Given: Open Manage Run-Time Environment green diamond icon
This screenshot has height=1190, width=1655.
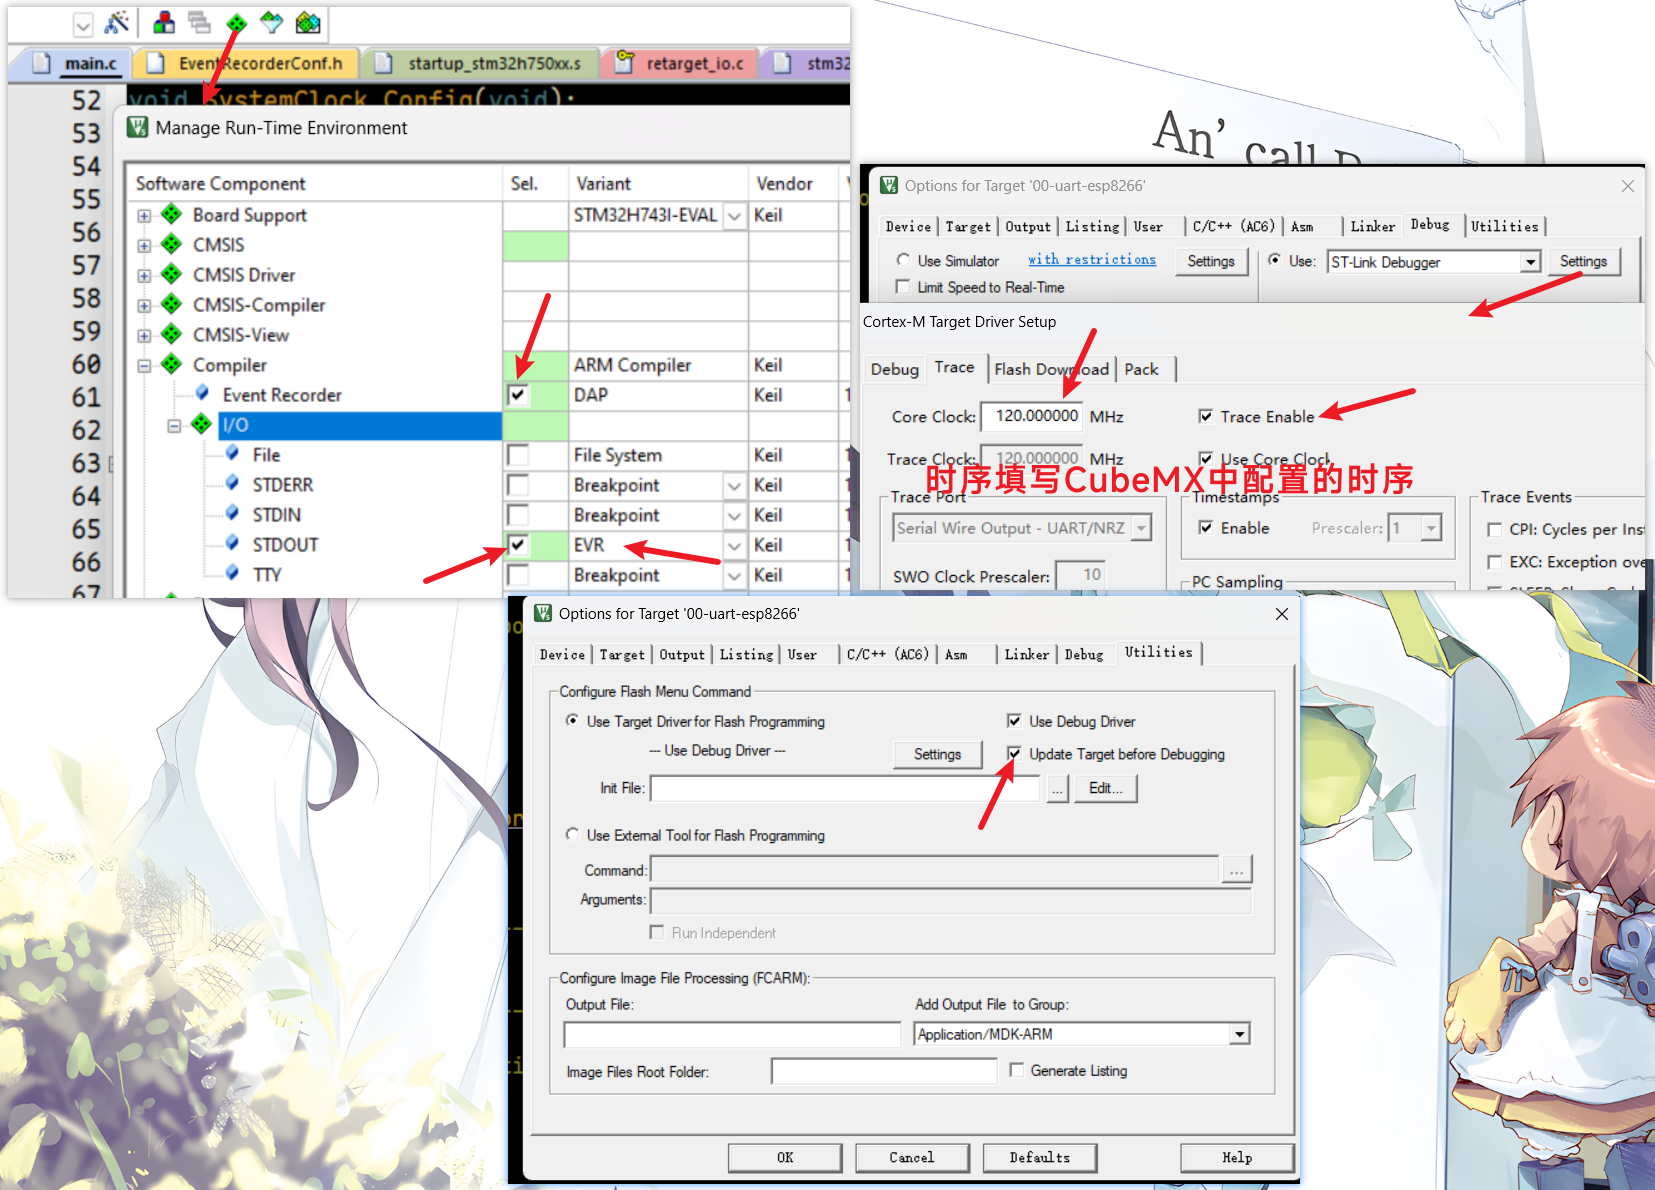Looking at the screenshot, I should coord(236,23).
